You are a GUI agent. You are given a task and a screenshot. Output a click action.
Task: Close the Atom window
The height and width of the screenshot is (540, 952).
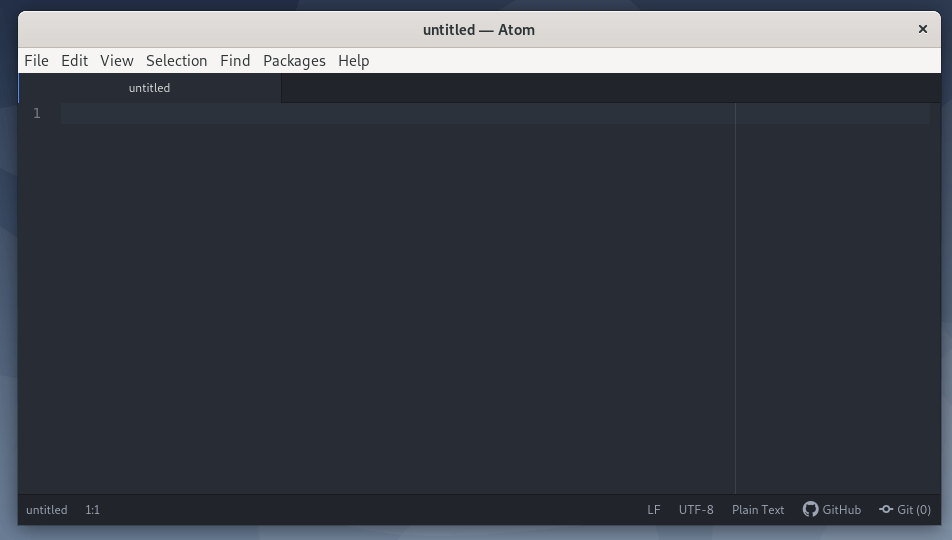(x=922, y=29)
